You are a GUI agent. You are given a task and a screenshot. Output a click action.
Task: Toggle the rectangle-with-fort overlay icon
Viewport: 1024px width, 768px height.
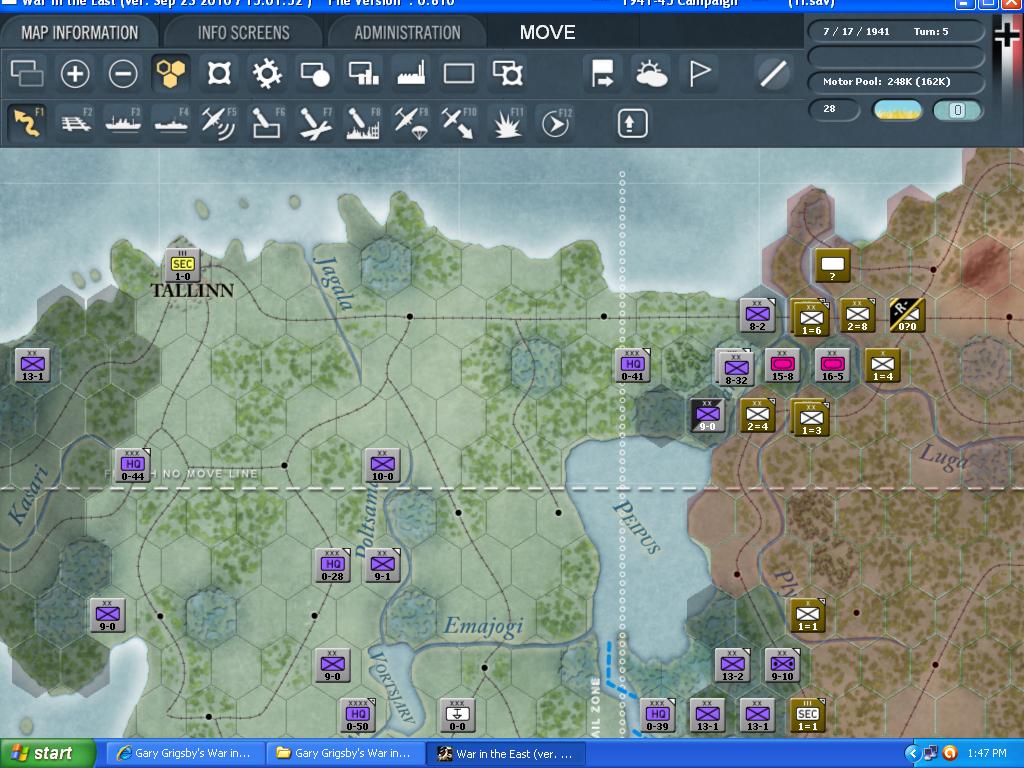click(x=507, y=73)
